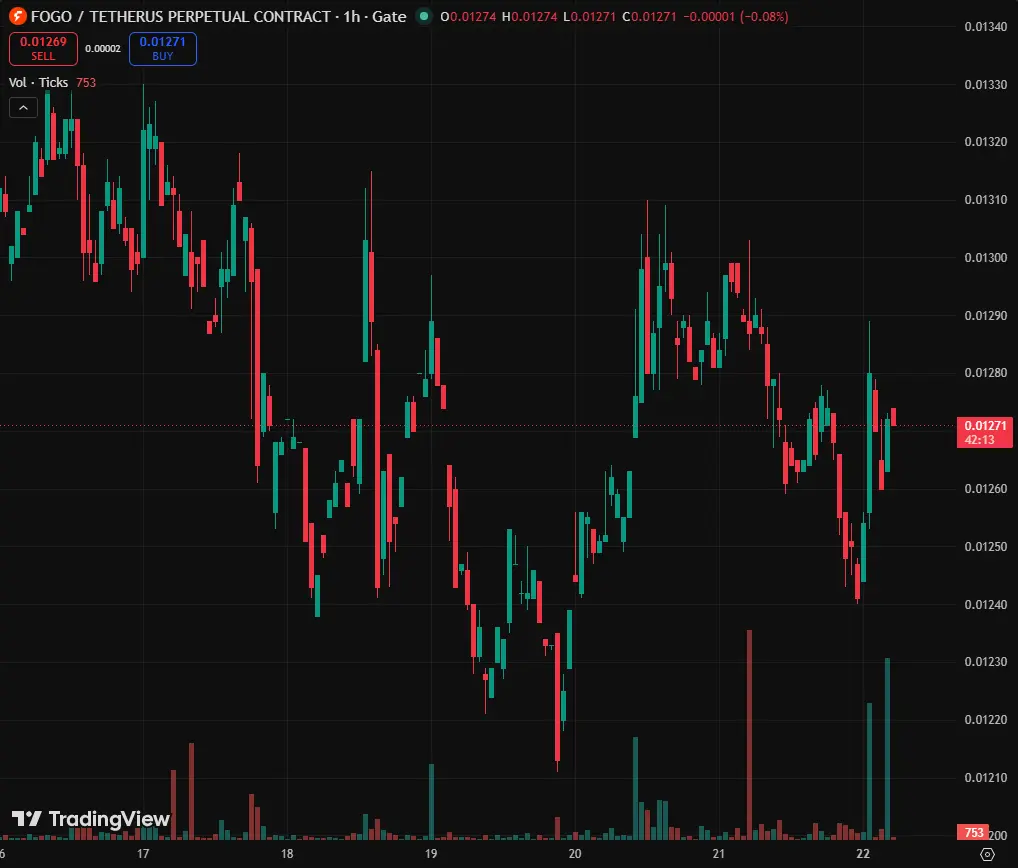The image size is (1018, 868).
Task: Click the 0.01300 price axis label
Action: click(986, 258)
